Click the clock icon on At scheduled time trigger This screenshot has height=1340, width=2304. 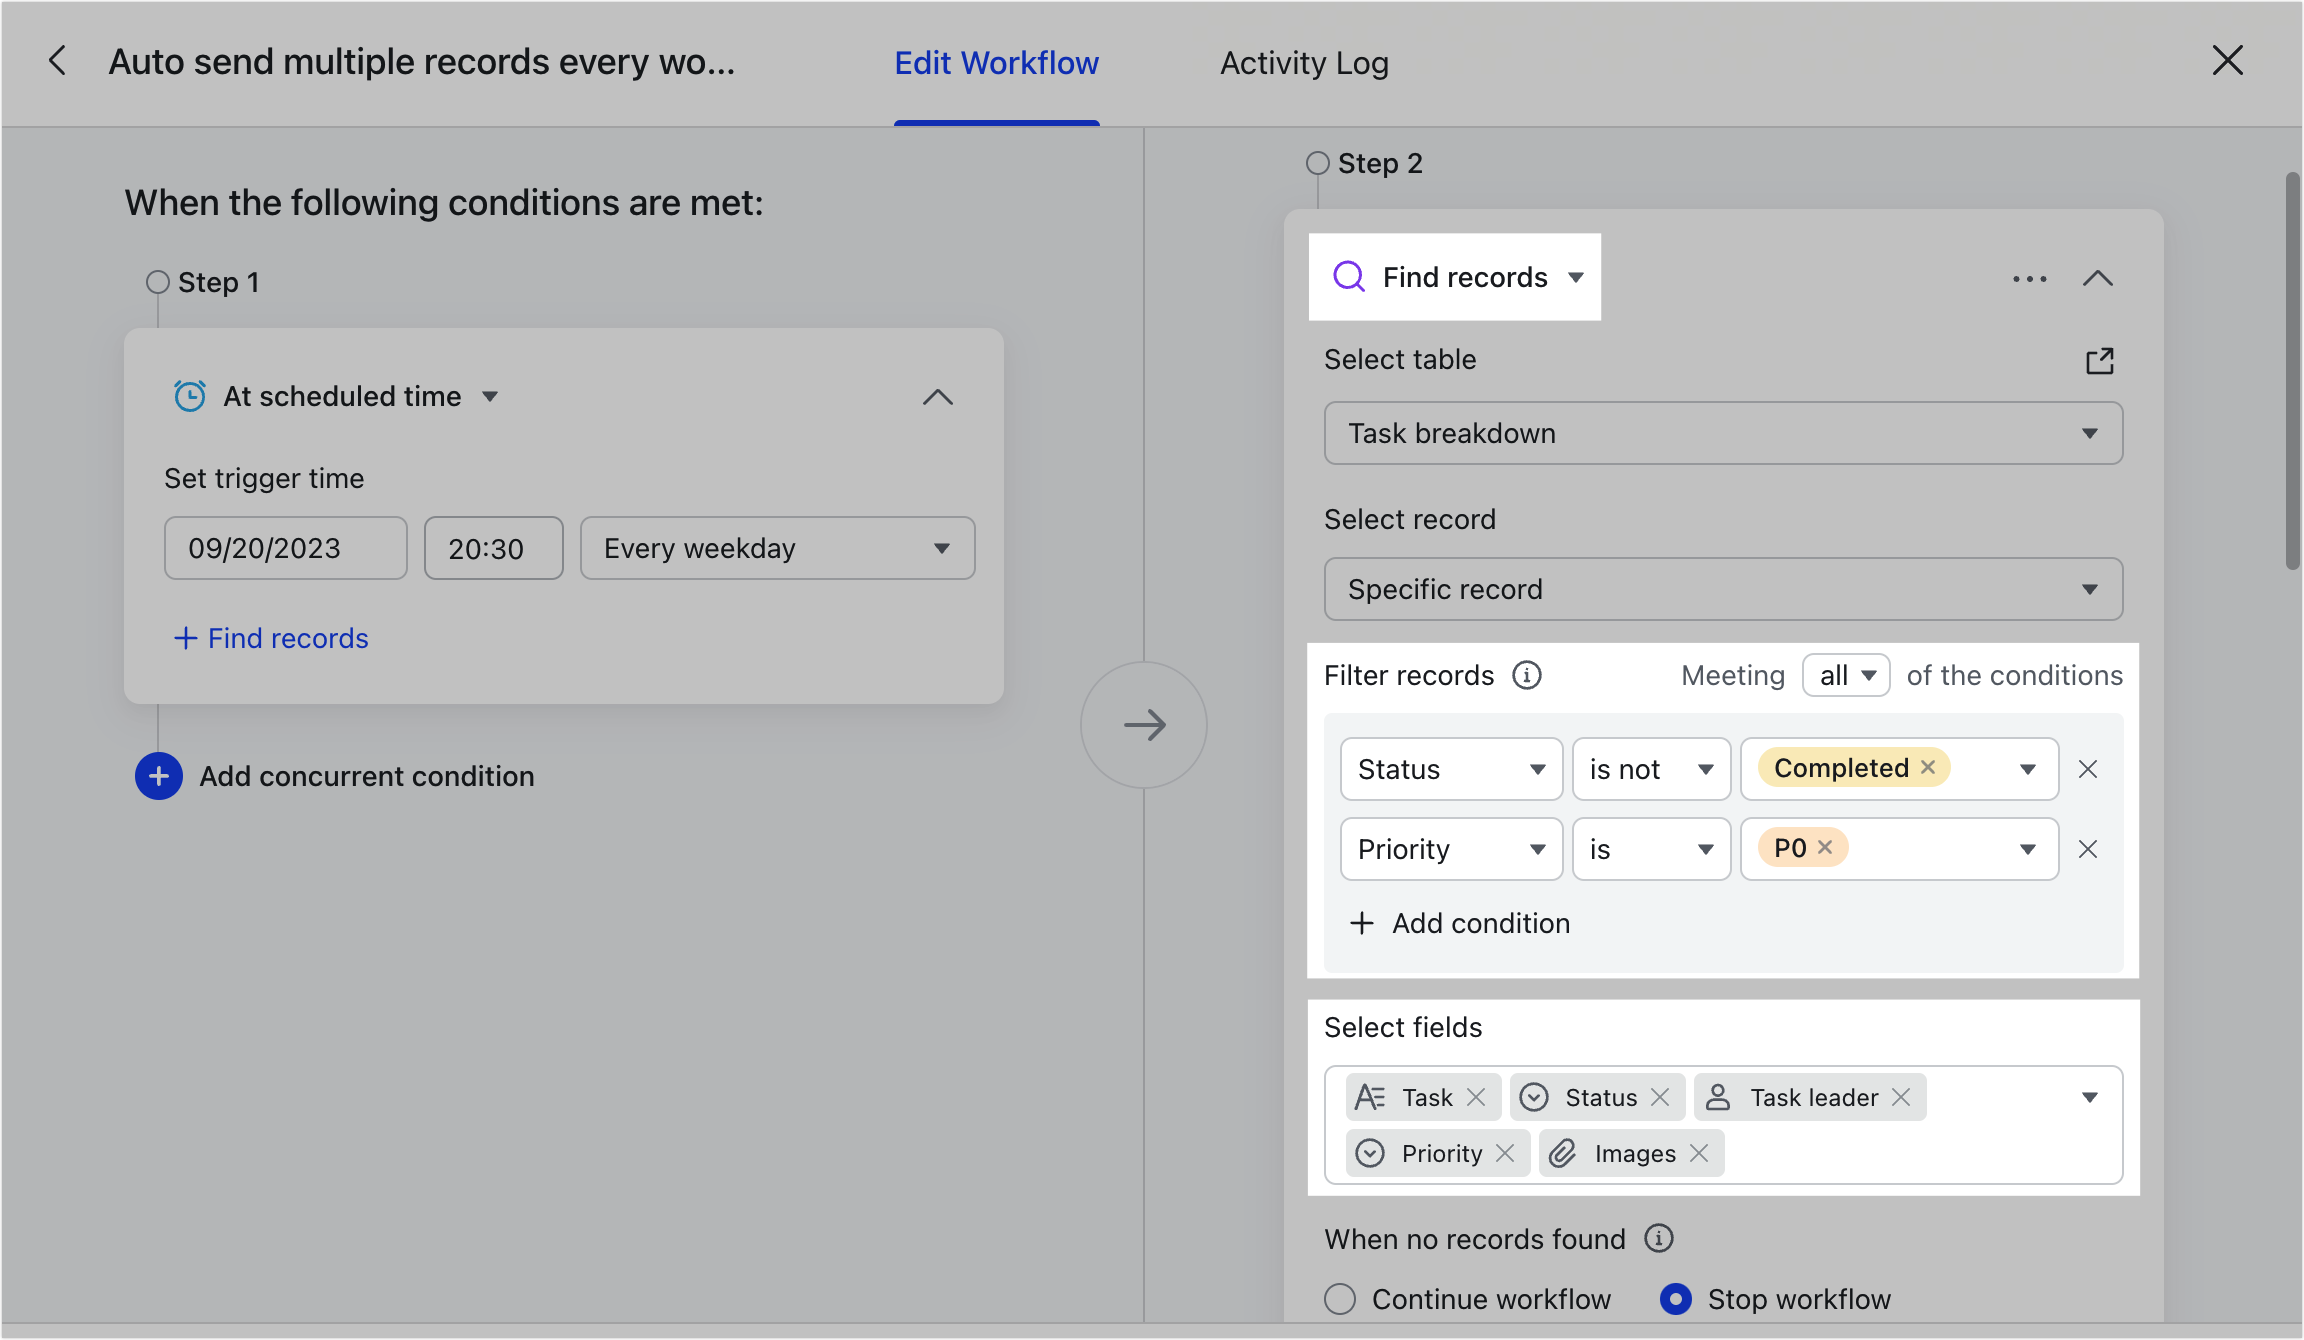point(191,396)
